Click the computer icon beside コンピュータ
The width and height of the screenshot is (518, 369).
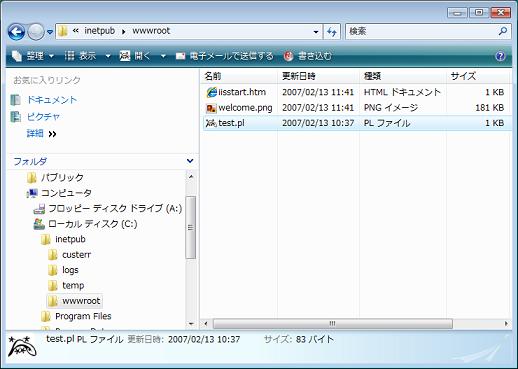32,193
